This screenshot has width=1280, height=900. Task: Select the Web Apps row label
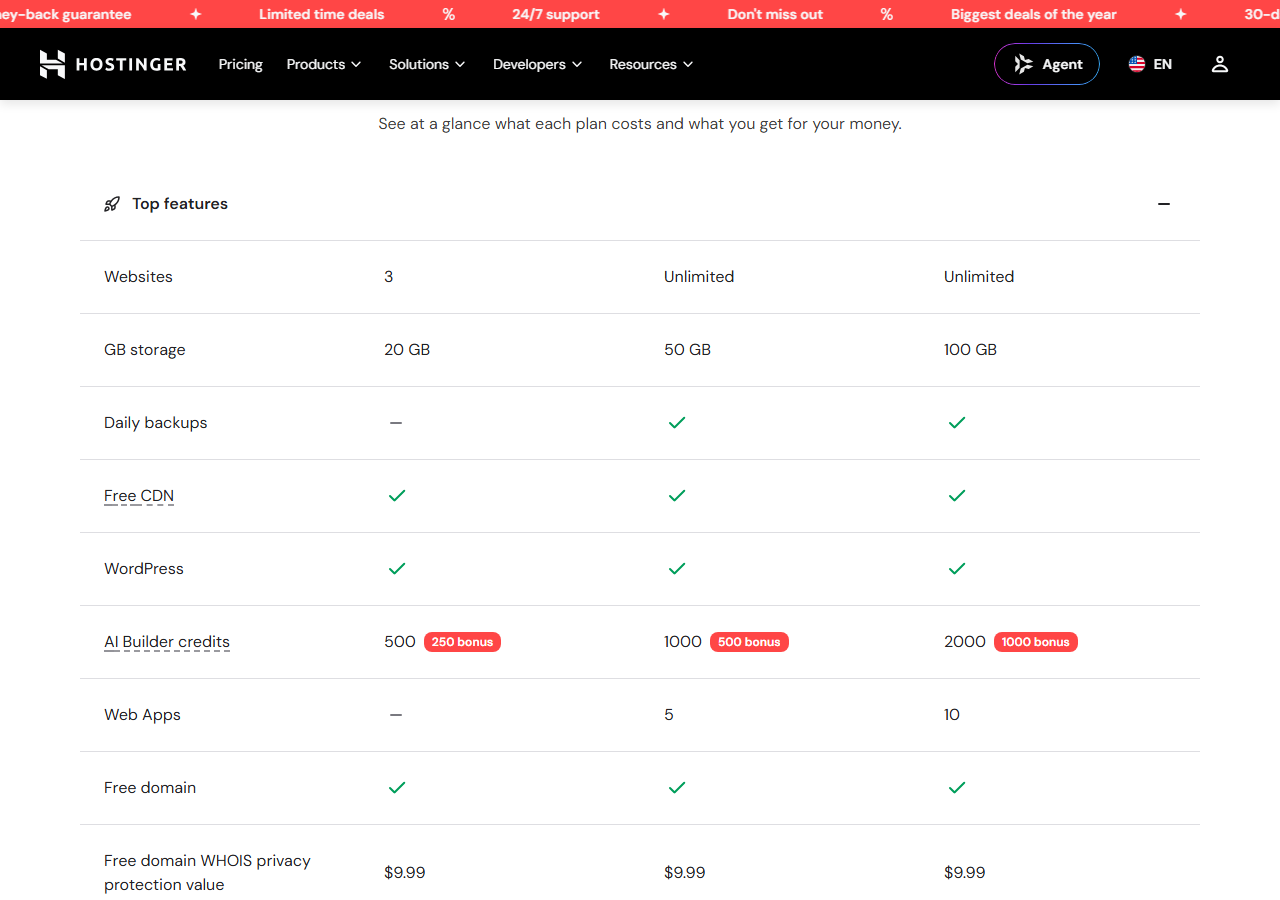pos(142,715)
